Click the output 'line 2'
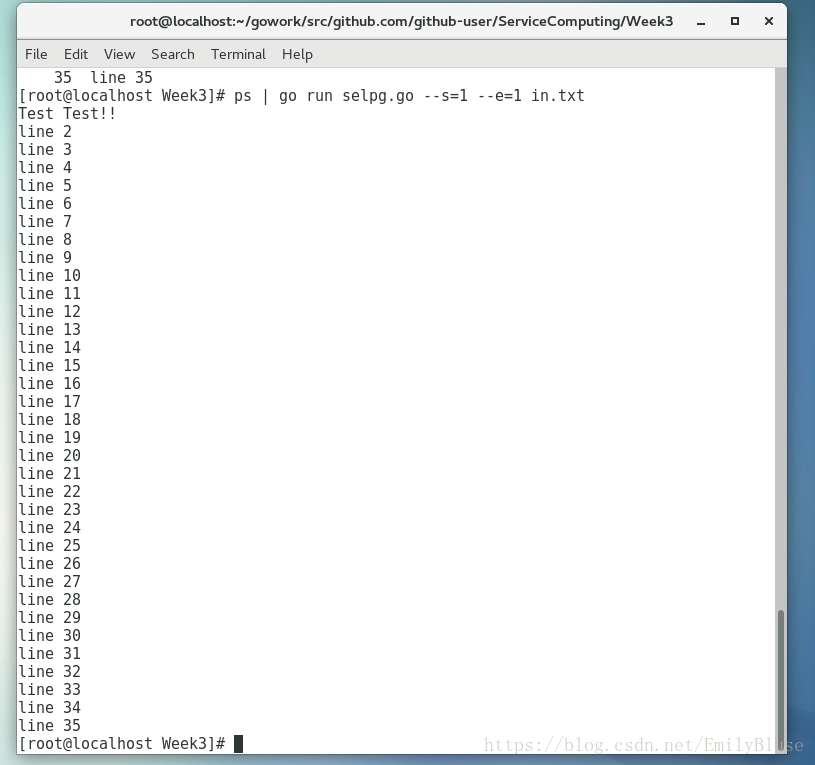Image resolution: width=815 pixels, height=765 pixels. 45,131
